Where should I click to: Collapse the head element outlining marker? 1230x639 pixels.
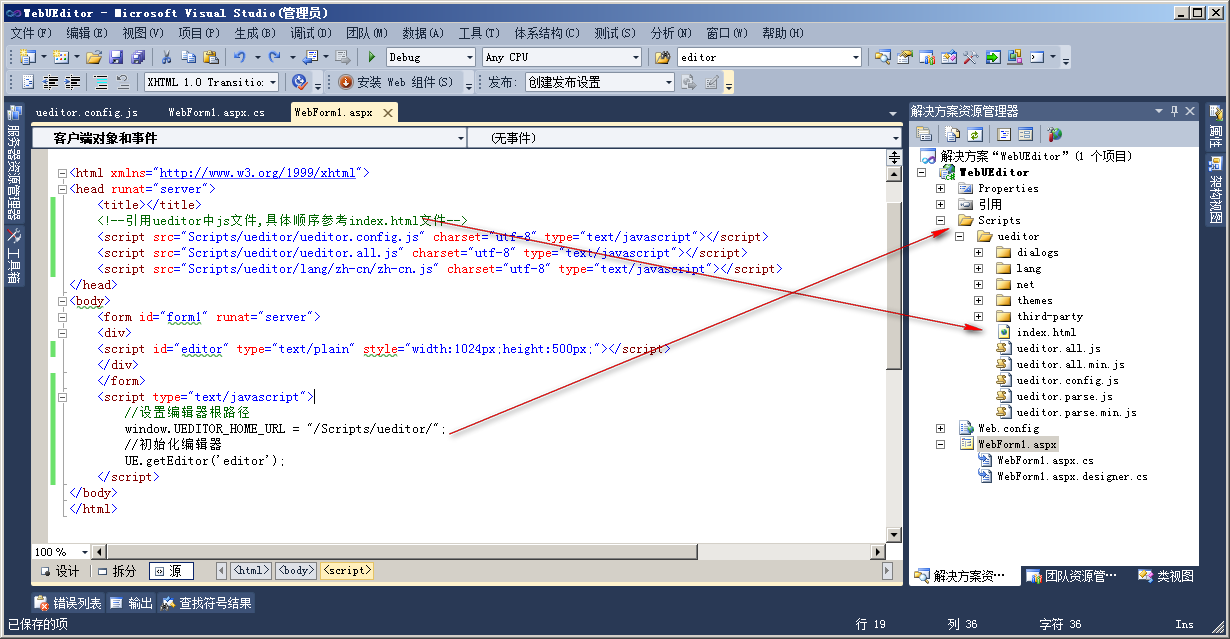pos(62,189)
